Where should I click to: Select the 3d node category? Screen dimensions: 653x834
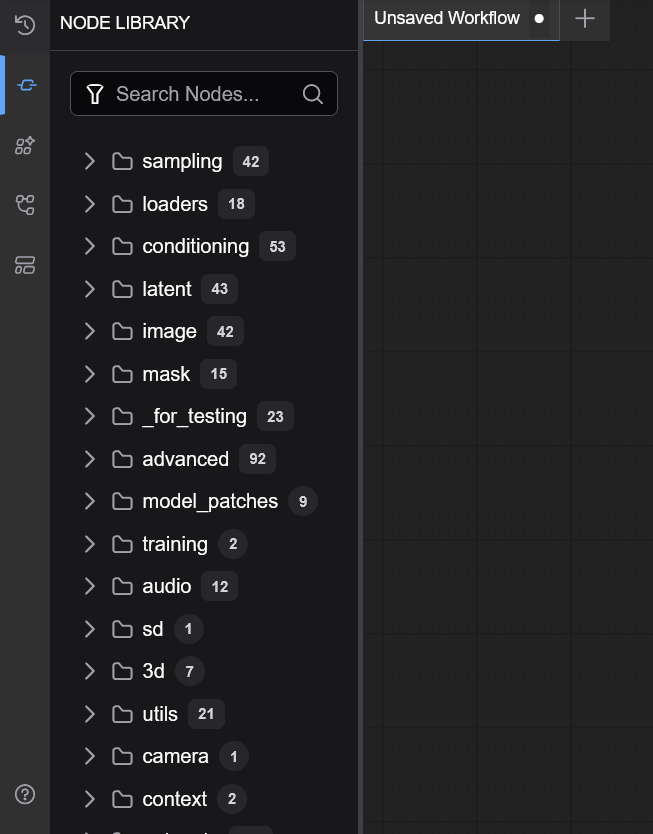tap(152, 671)
